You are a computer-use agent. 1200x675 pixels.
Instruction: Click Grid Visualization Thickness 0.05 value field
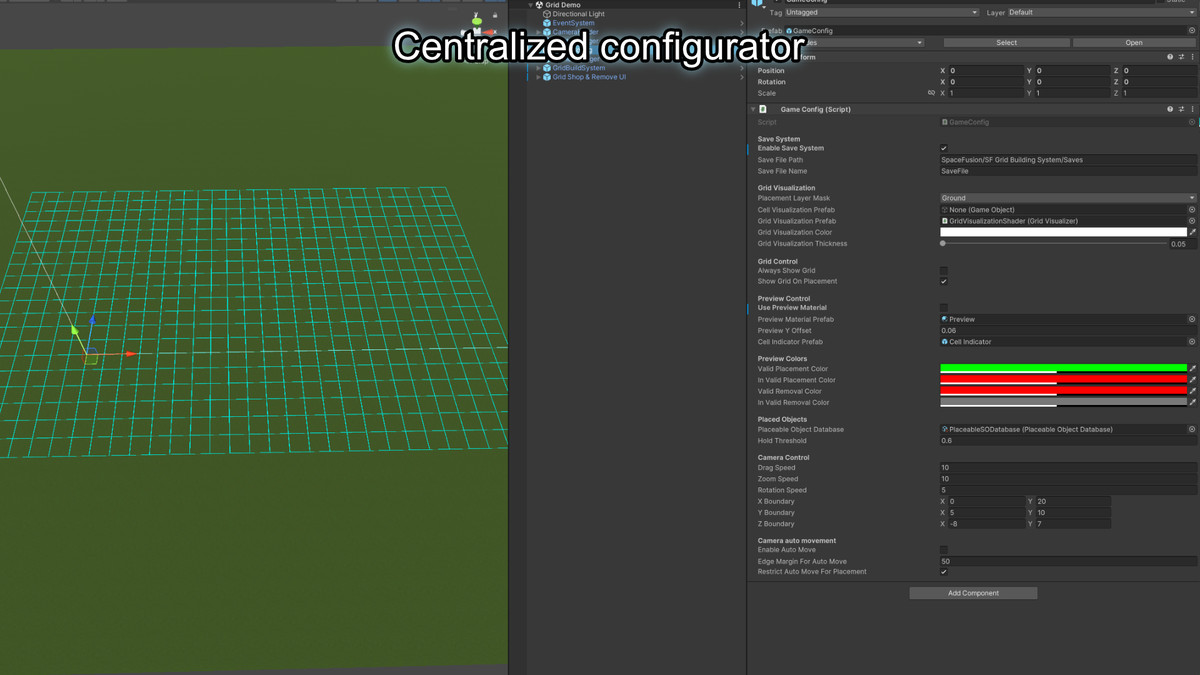point(1182,244)
